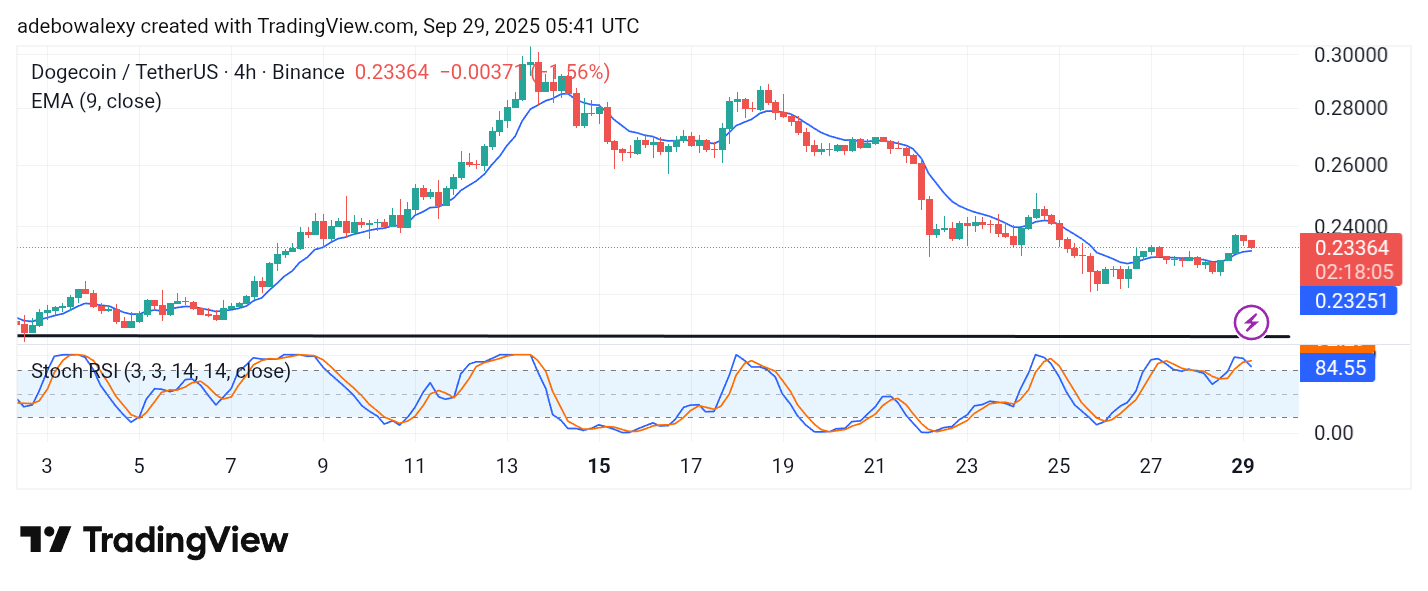Click the EMA (9, close) indicator label
Viewport: 1428px width, 591px height.
[x=96, y=101]
